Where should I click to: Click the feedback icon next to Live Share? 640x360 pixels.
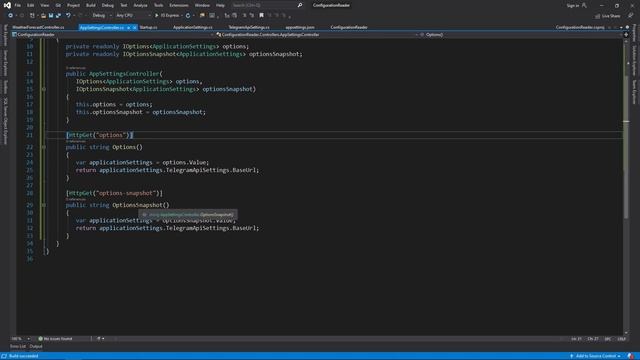631,16
